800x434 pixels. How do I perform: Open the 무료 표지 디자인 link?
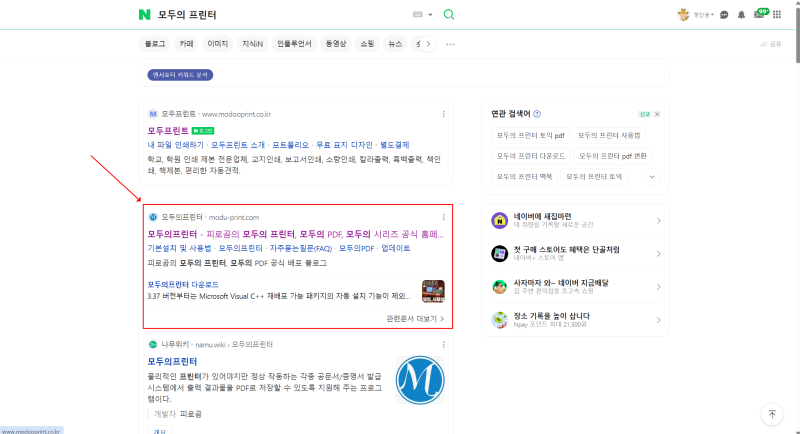(x=344, y=145)
